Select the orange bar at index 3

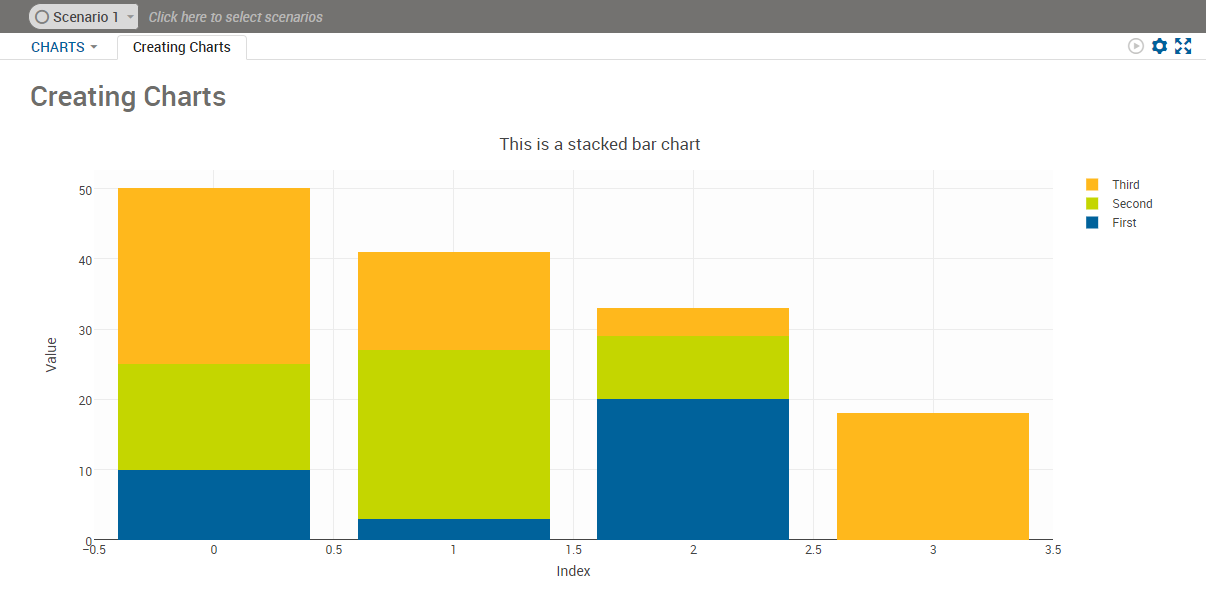click(x=933, y=476)
